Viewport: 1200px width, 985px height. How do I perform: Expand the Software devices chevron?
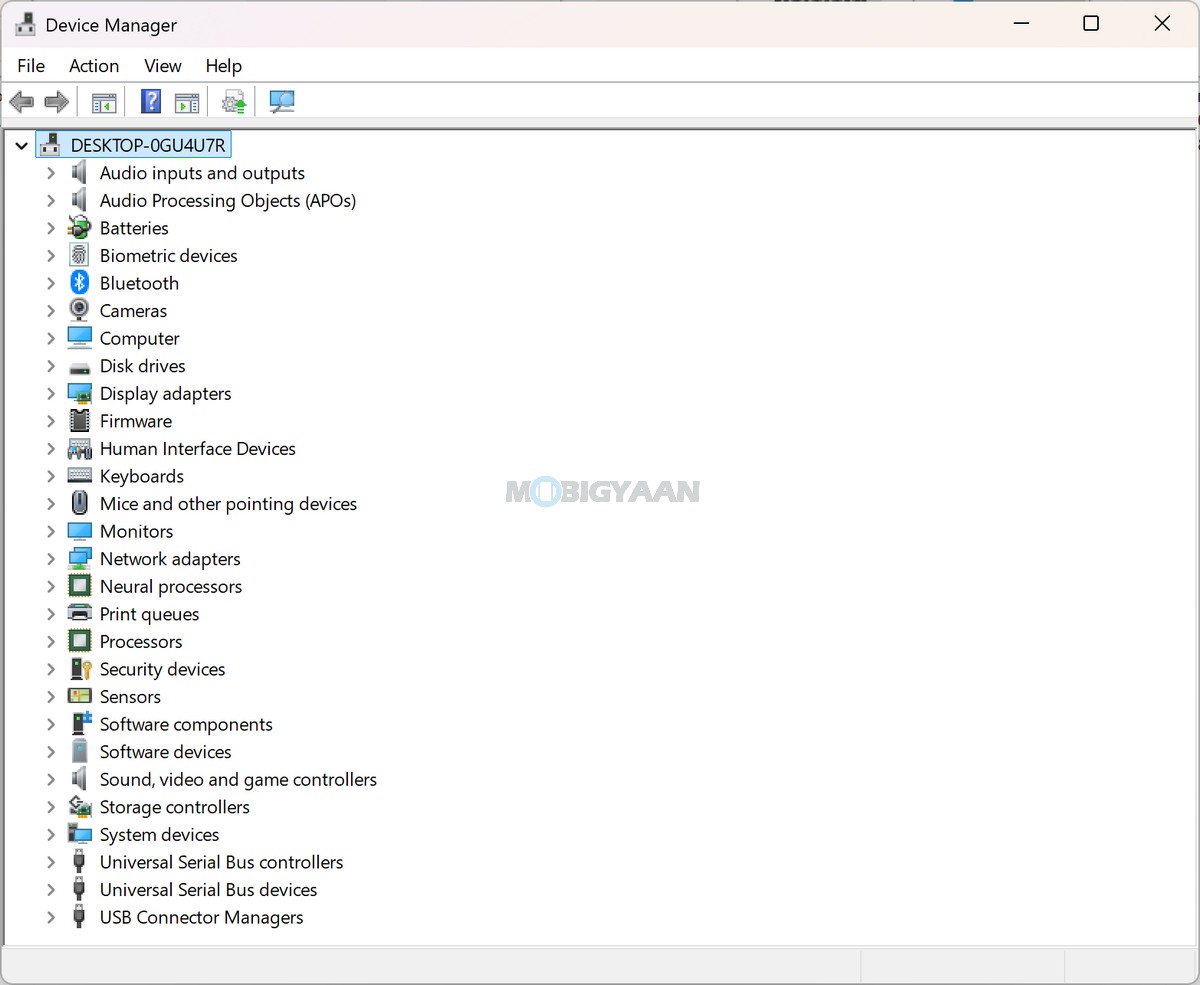pyautogui.click(x=51, y=752)
